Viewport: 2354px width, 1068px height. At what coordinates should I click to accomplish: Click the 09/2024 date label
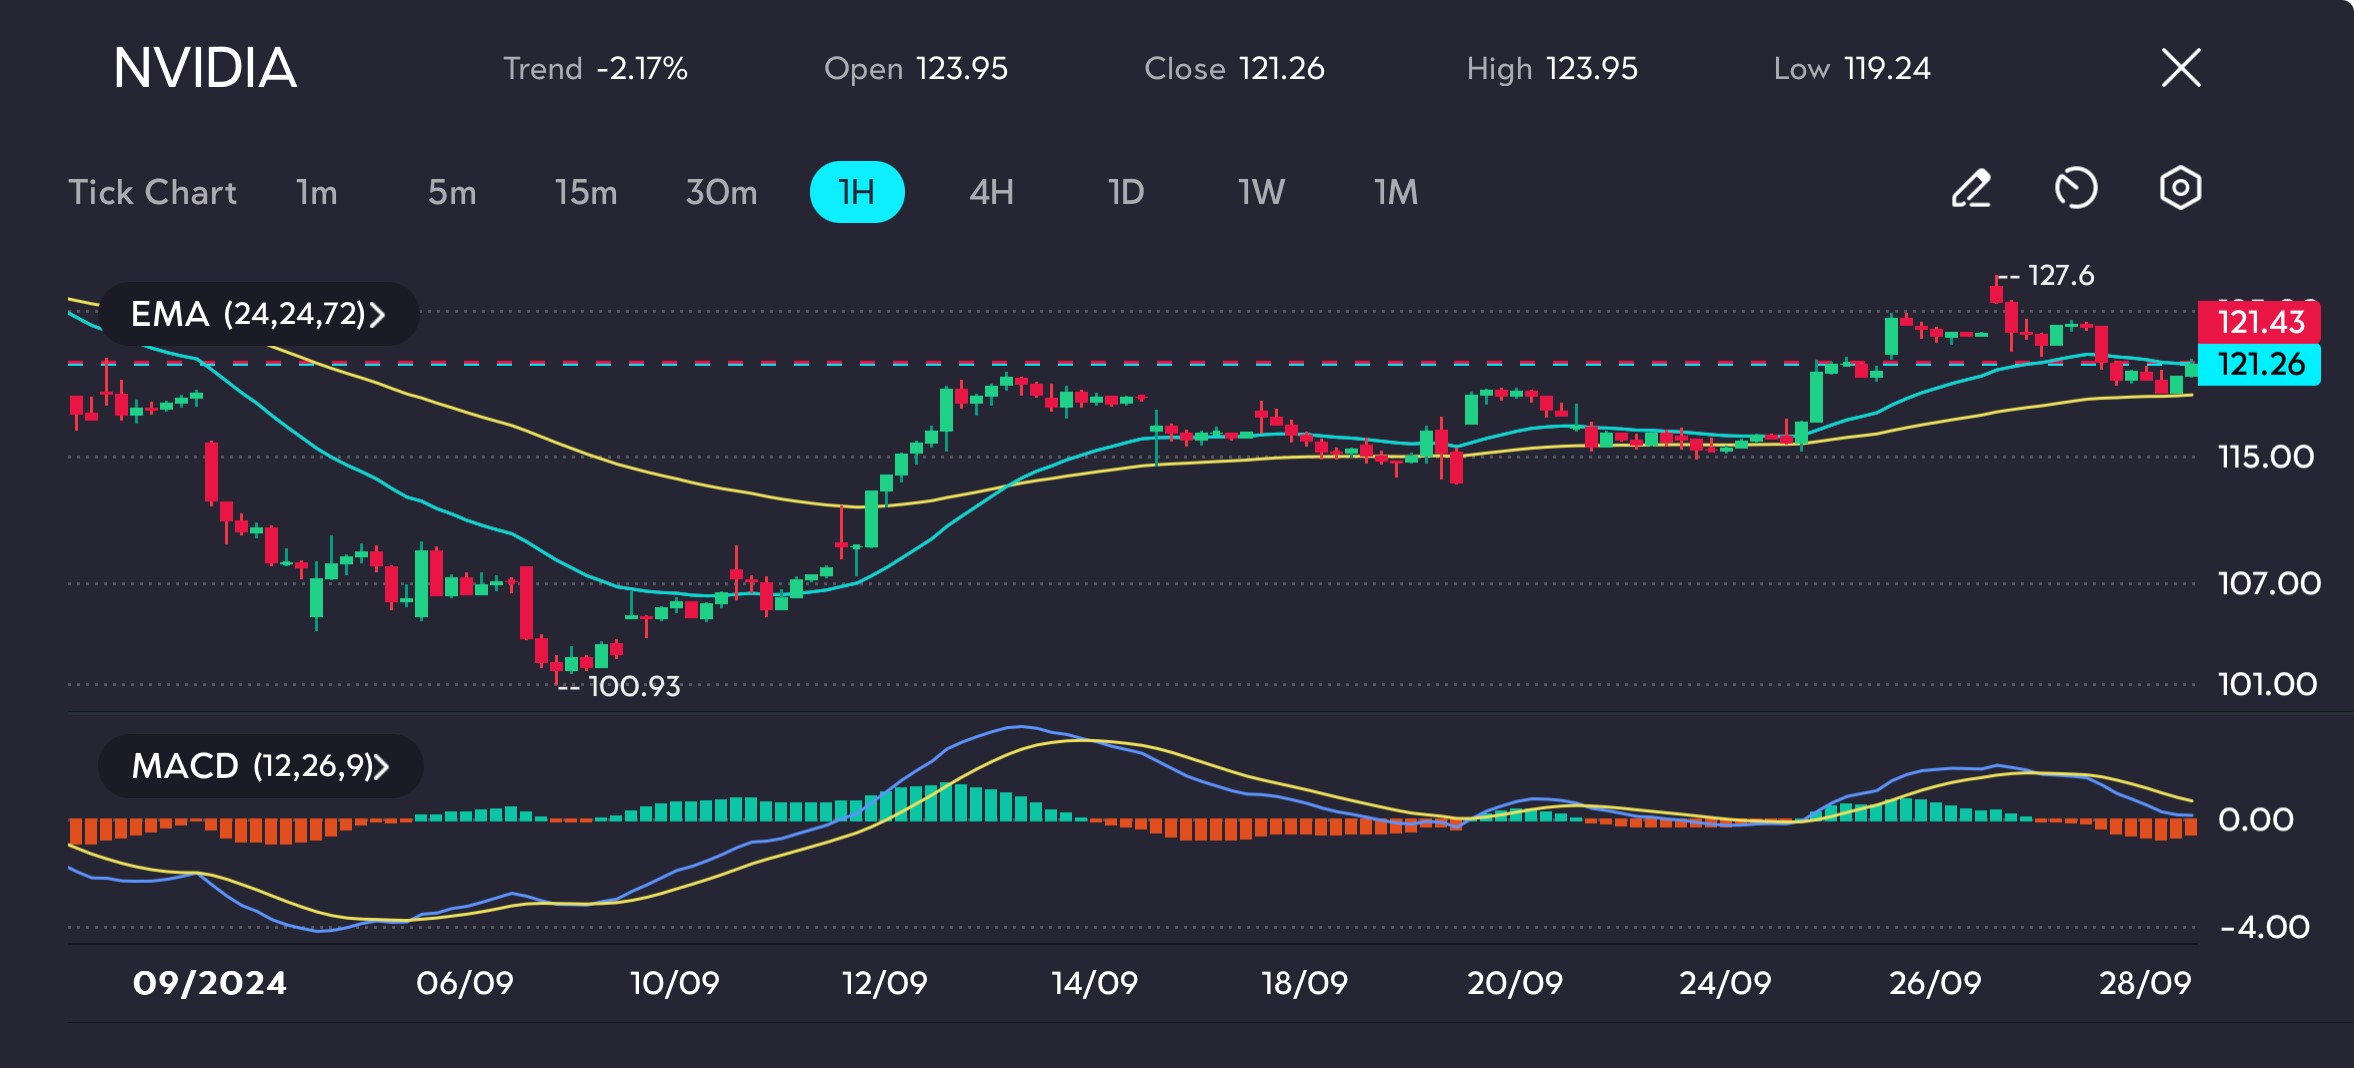(210, 983)
